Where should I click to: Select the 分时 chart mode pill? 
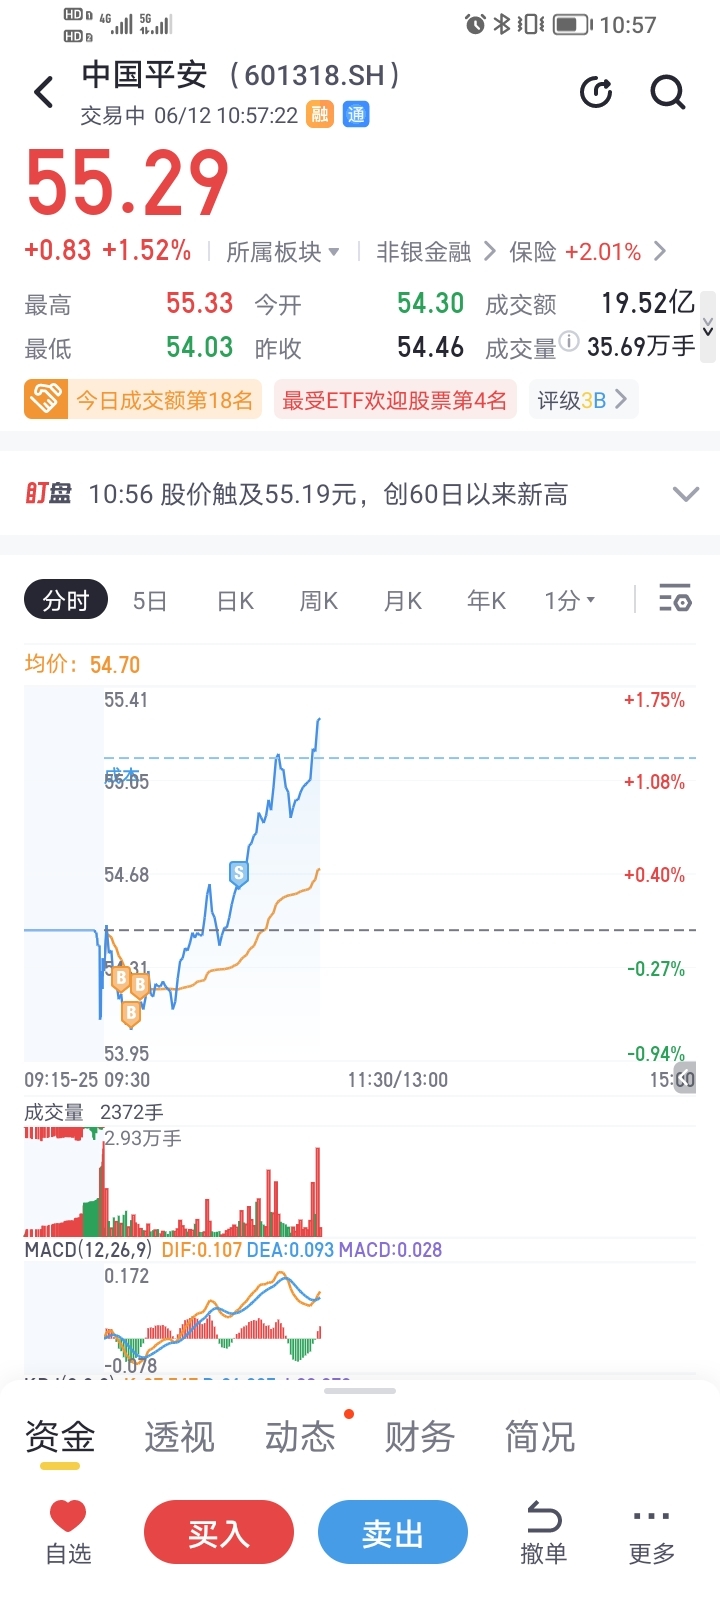tap(66, 600)
